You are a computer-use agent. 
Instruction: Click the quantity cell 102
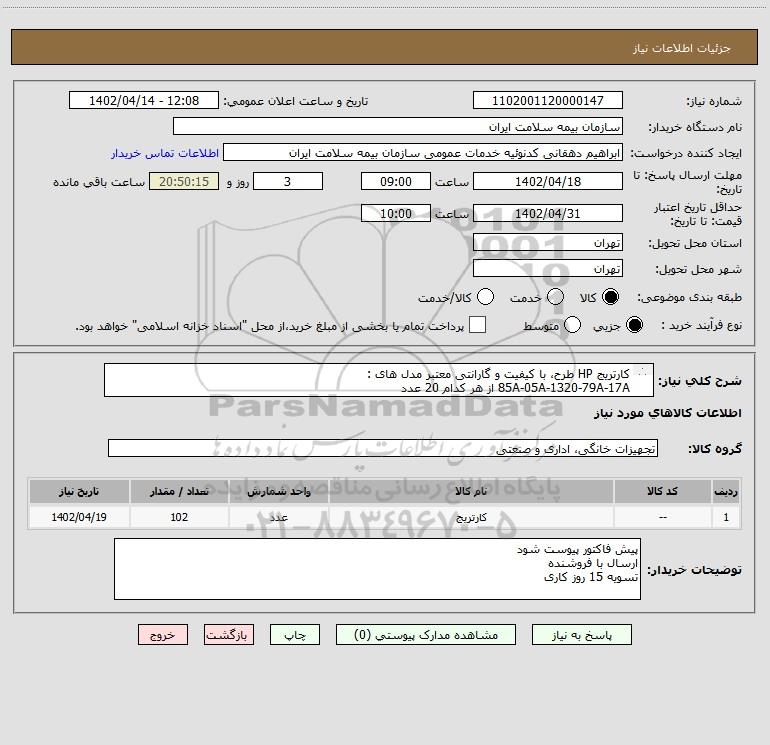pos(179,517)
